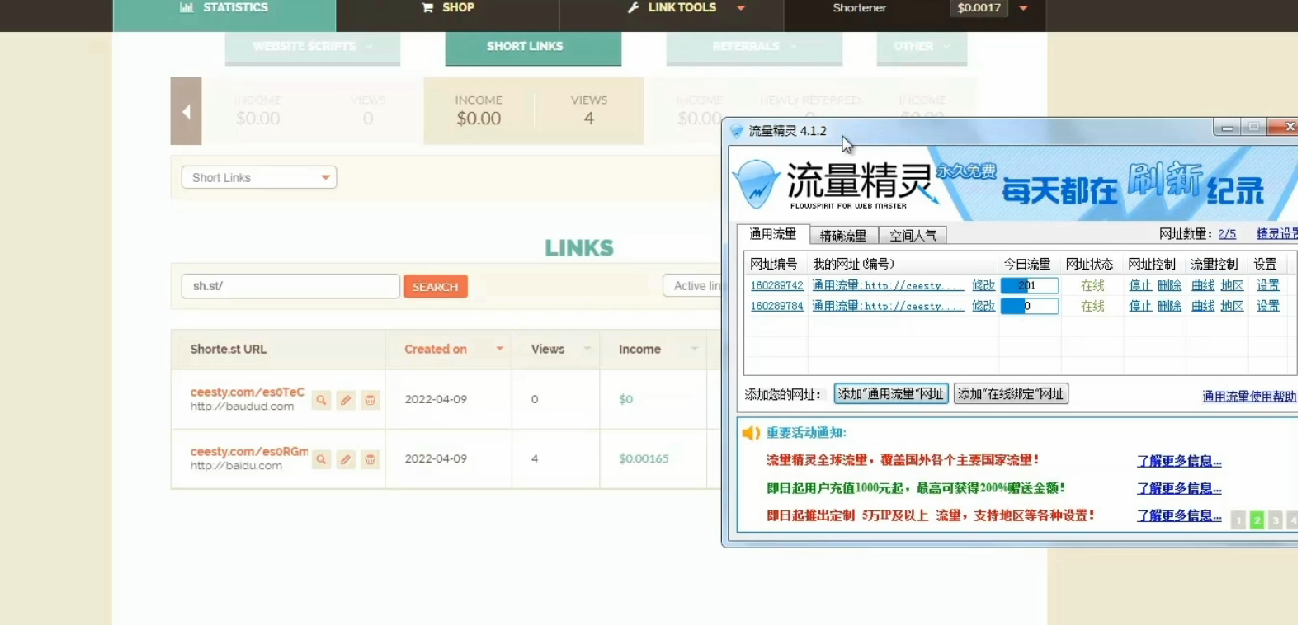Image resolution: width=1298 pixels, height=625 pixels.
Task: Switch to the 精确流量 tab
Action: pos(843,236)
